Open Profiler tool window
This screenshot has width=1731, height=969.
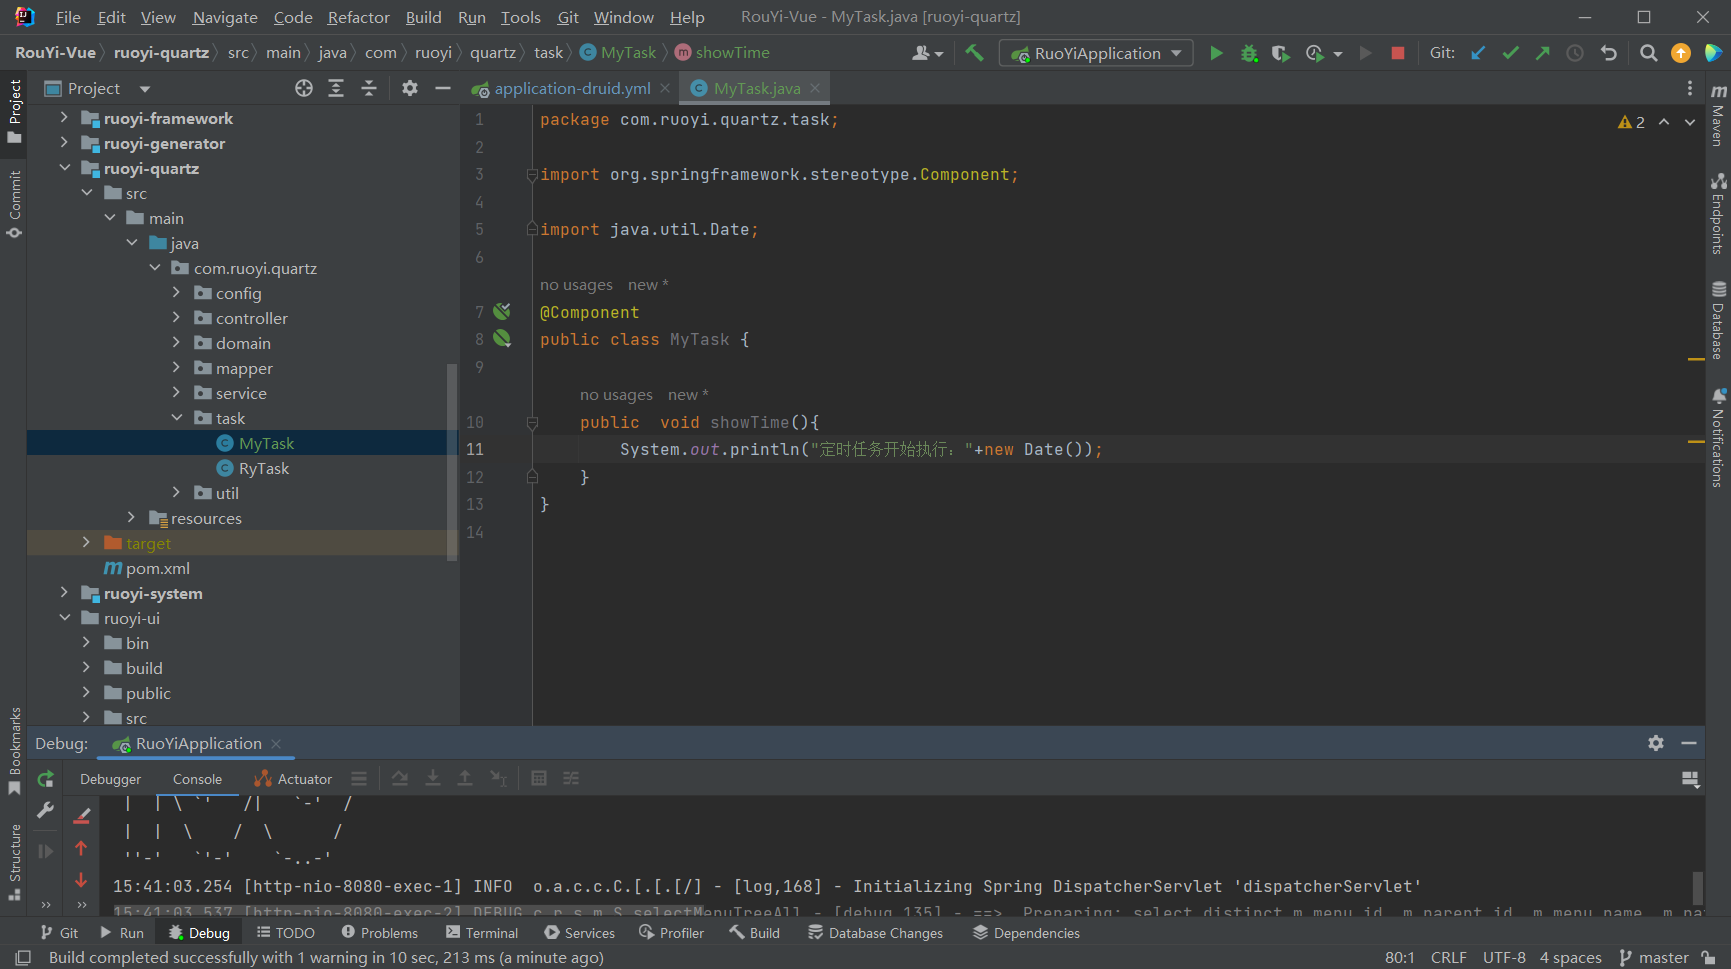click(672, 933)
